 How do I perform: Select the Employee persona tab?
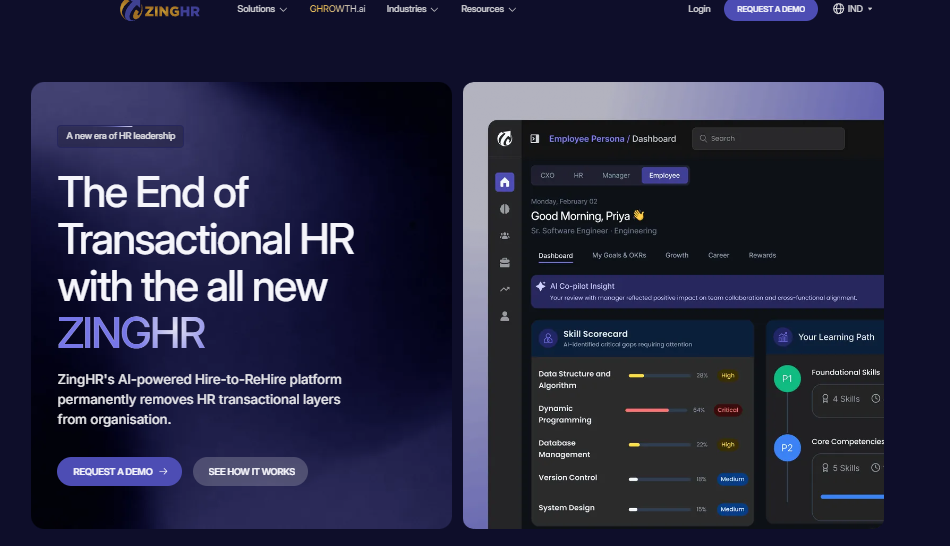point(665,176)
